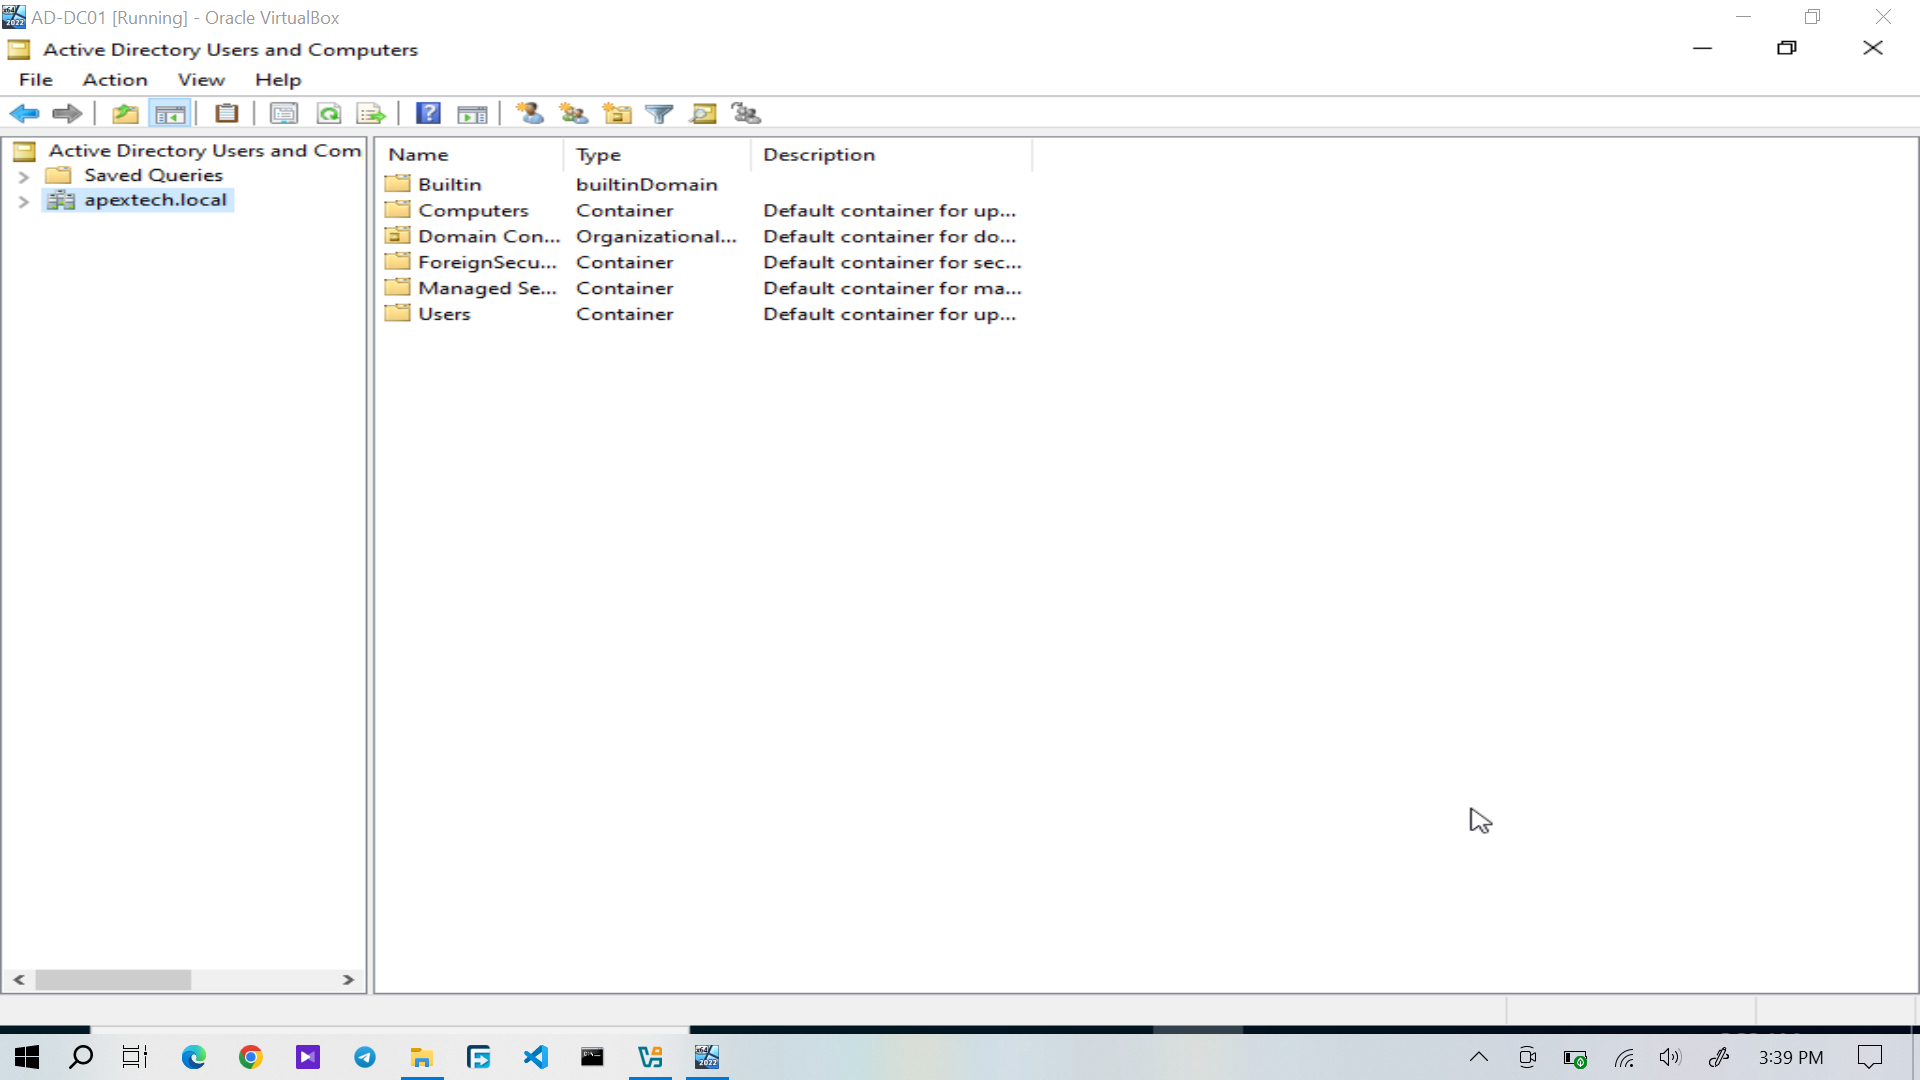This screenshot has width=1920, height=1080.
Task: Open the Windows Start menu
Action: 27,1057
